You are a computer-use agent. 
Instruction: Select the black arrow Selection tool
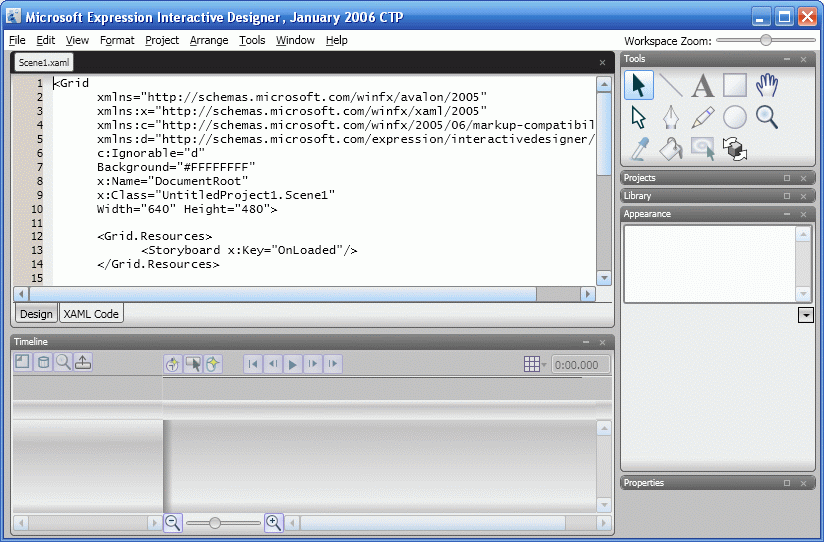638,85
